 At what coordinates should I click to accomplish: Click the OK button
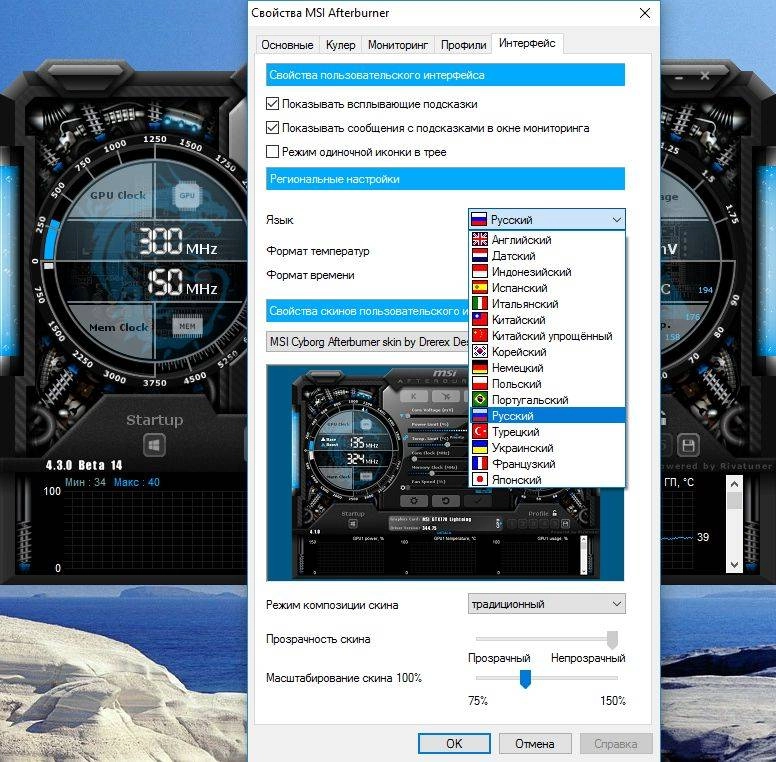[454, 743]
